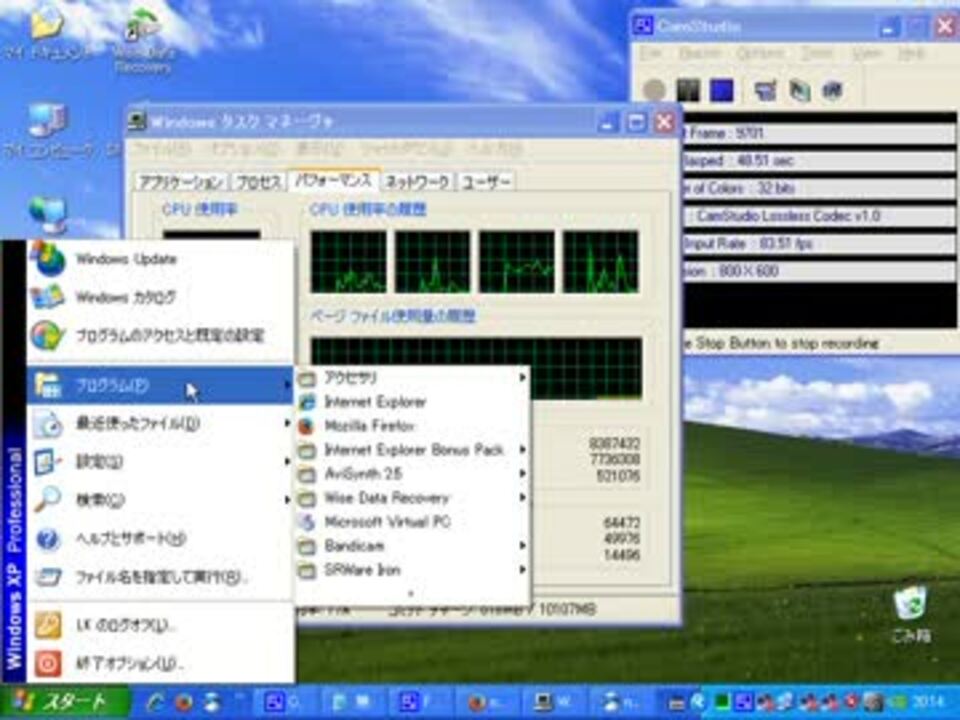Expand the アクセサリ programs folder
Image resolution: width=960 pixels, height=720 pixels.
tap(412, 378)
